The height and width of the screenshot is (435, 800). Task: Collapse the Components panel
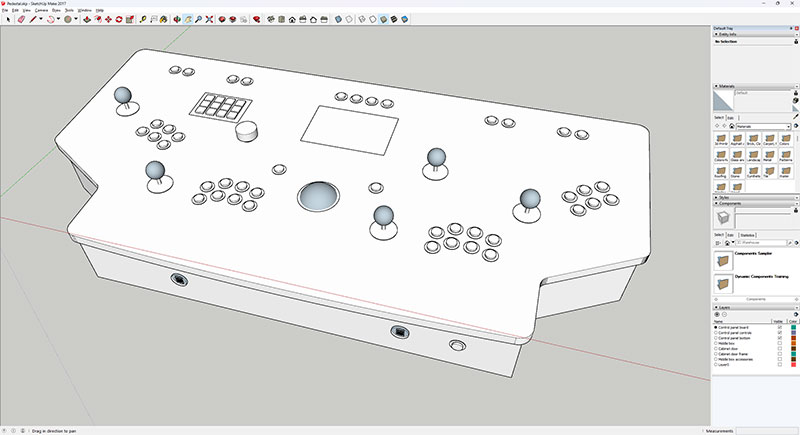[716, 203]
